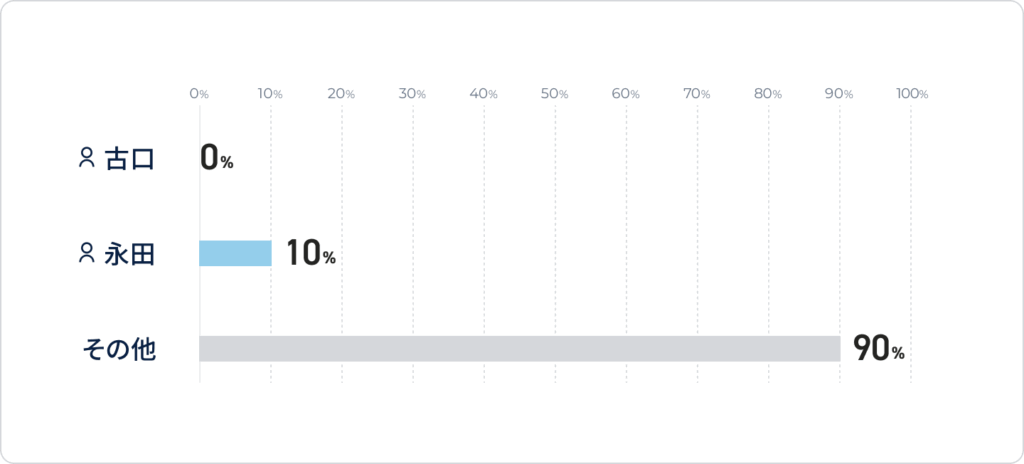
Task: Click the 50% axis tick label
Action: (555, 93)
